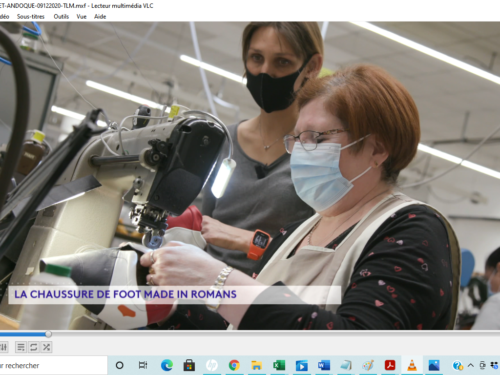The height and width of the screenshot is (375, 500).
Task: Toggle the playlist view button
Action: point(21,347)
